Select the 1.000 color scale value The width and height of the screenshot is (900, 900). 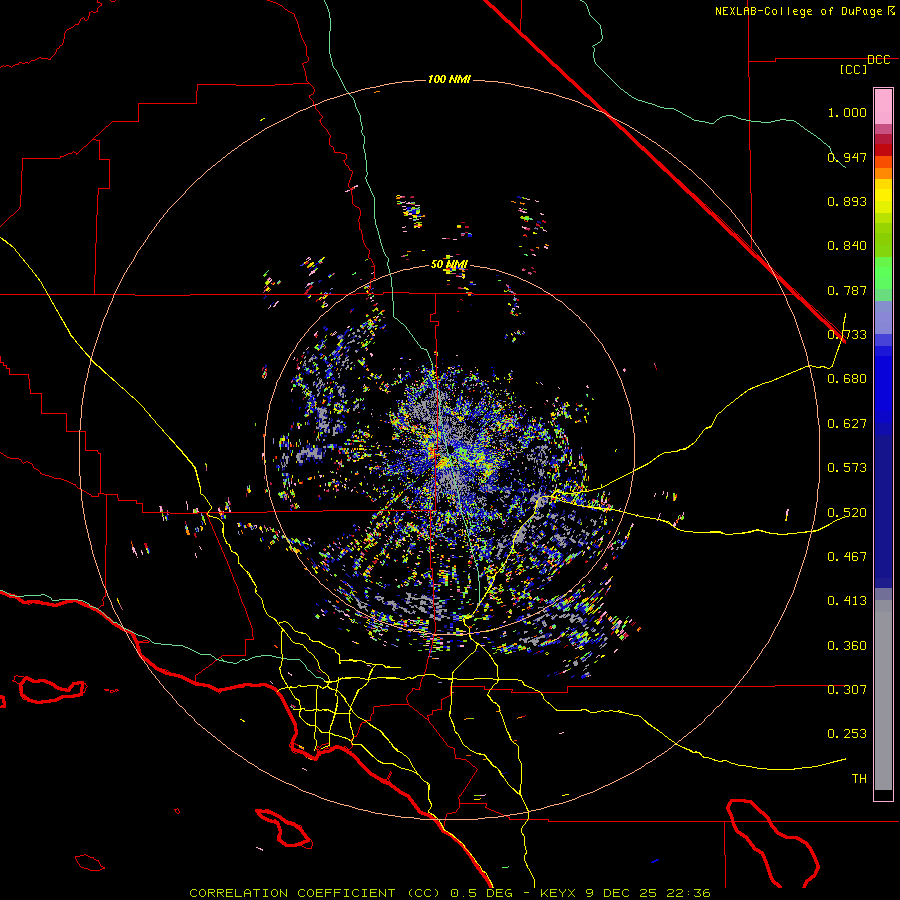pos(847,112)
